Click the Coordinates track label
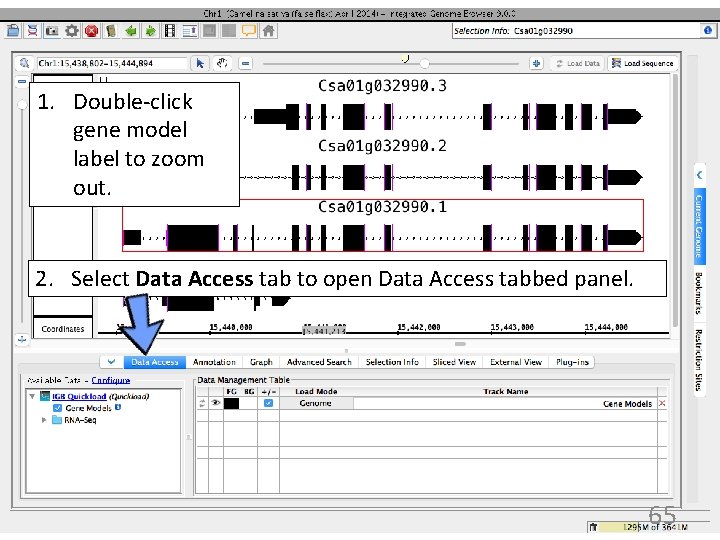This screenshot has height=540, width=720. click(x=63, y=329)
